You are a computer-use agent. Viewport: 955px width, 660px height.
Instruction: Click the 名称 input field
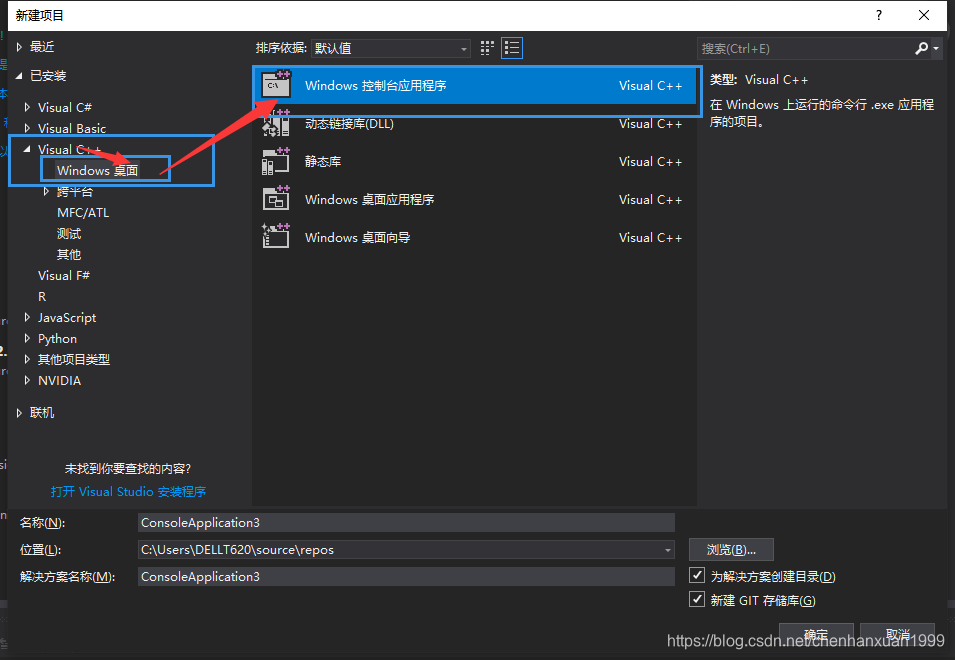406,522
